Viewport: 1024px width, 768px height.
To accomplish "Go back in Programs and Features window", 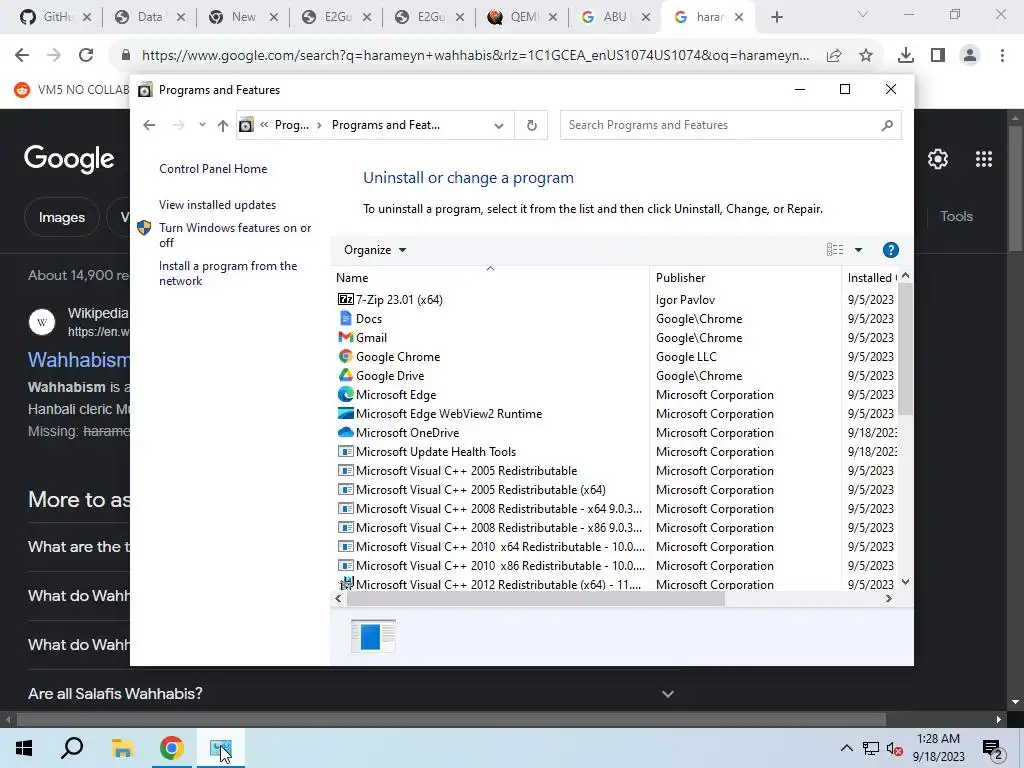I will click(x=149, y=125).
